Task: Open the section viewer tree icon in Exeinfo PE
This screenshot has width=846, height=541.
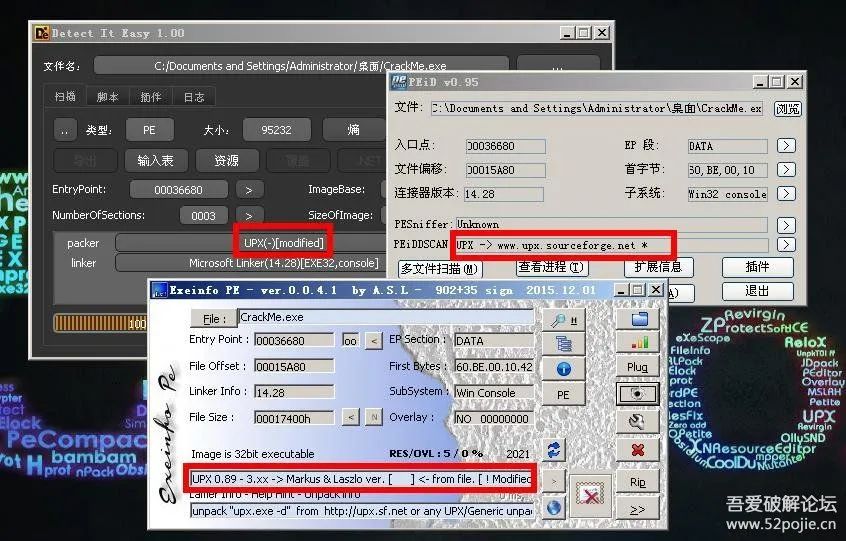Action: coord(563,344)
